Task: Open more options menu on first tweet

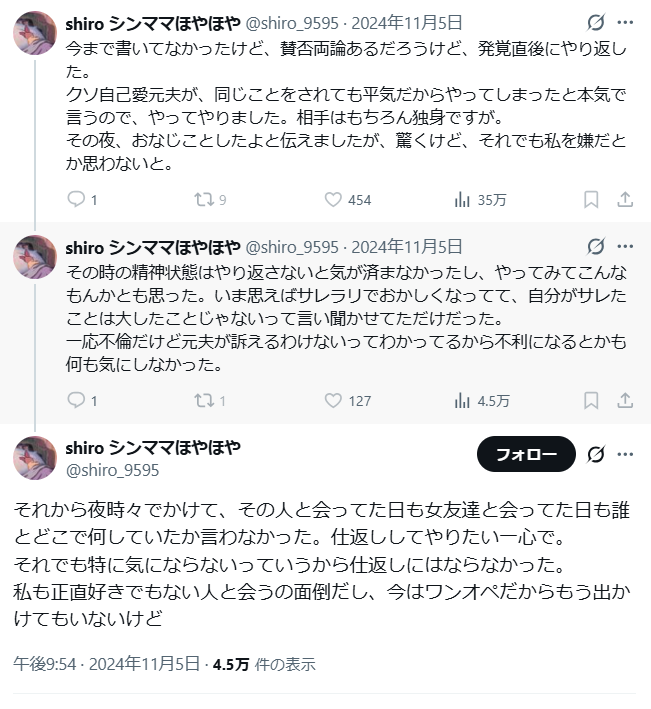Action: tap(626, 22)
